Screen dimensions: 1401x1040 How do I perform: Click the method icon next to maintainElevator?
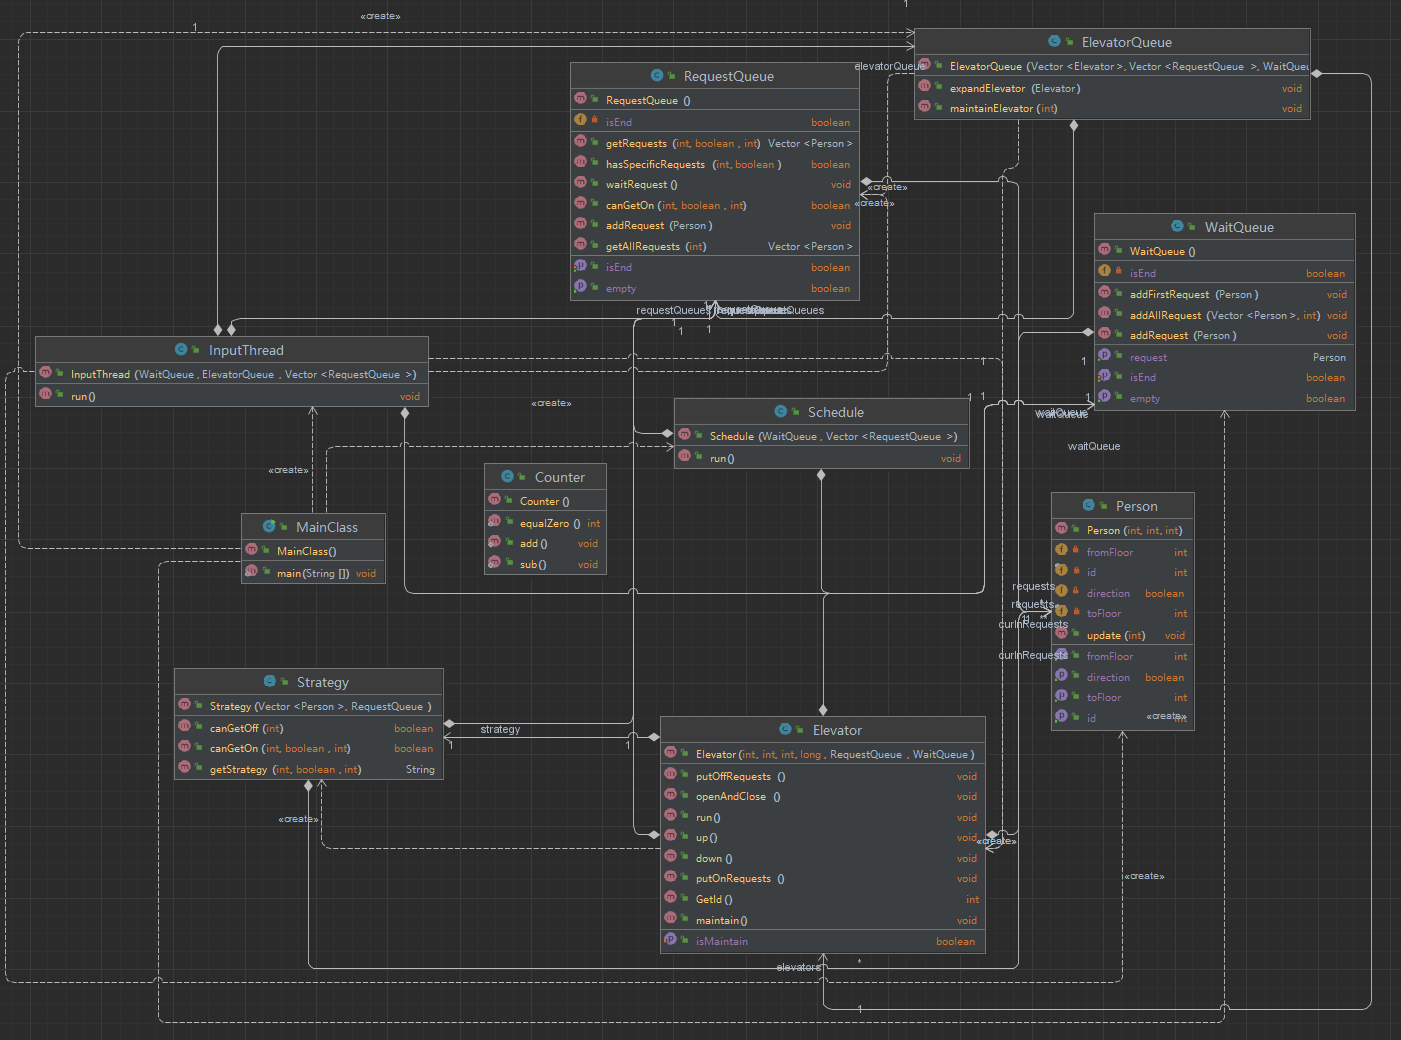point(924,108)
